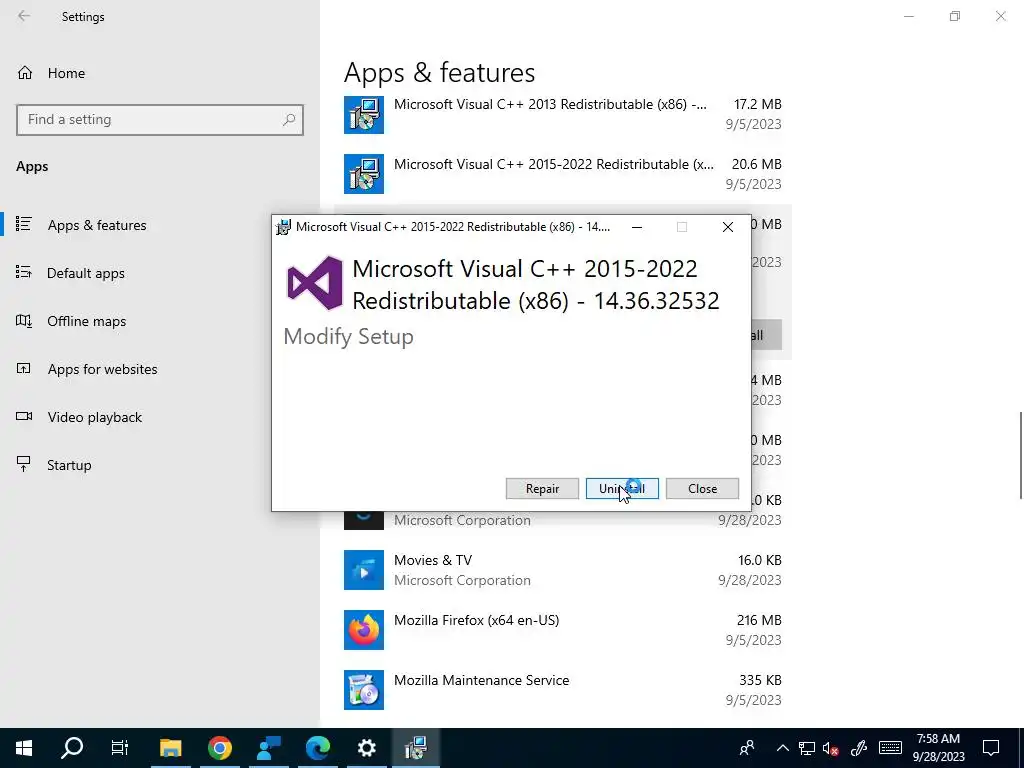The height and width of the screenshot is (768, 1024).
Task: Minimize the Modify Setup dialog
Action: click(x=637, y=227)
